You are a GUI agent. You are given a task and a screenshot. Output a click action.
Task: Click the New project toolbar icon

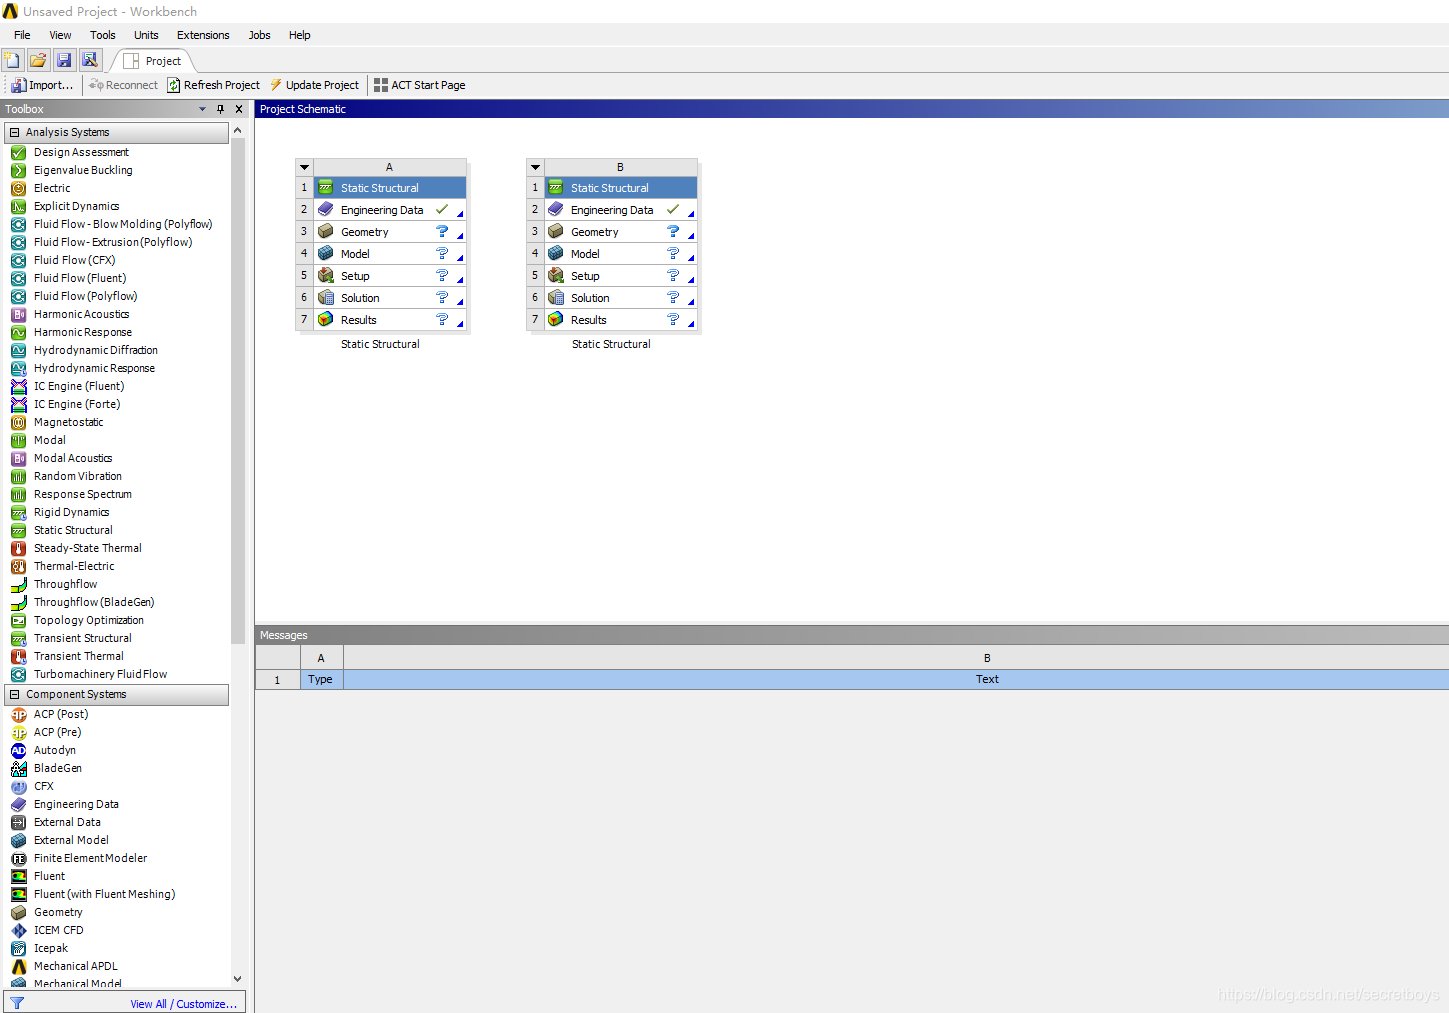pyautogui.click(x=12, y=60)
